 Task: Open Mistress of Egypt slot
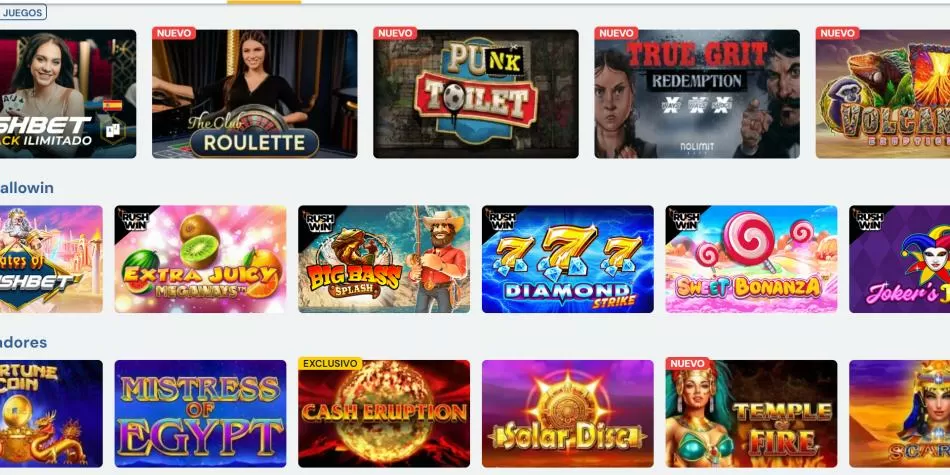click(200, 414)
